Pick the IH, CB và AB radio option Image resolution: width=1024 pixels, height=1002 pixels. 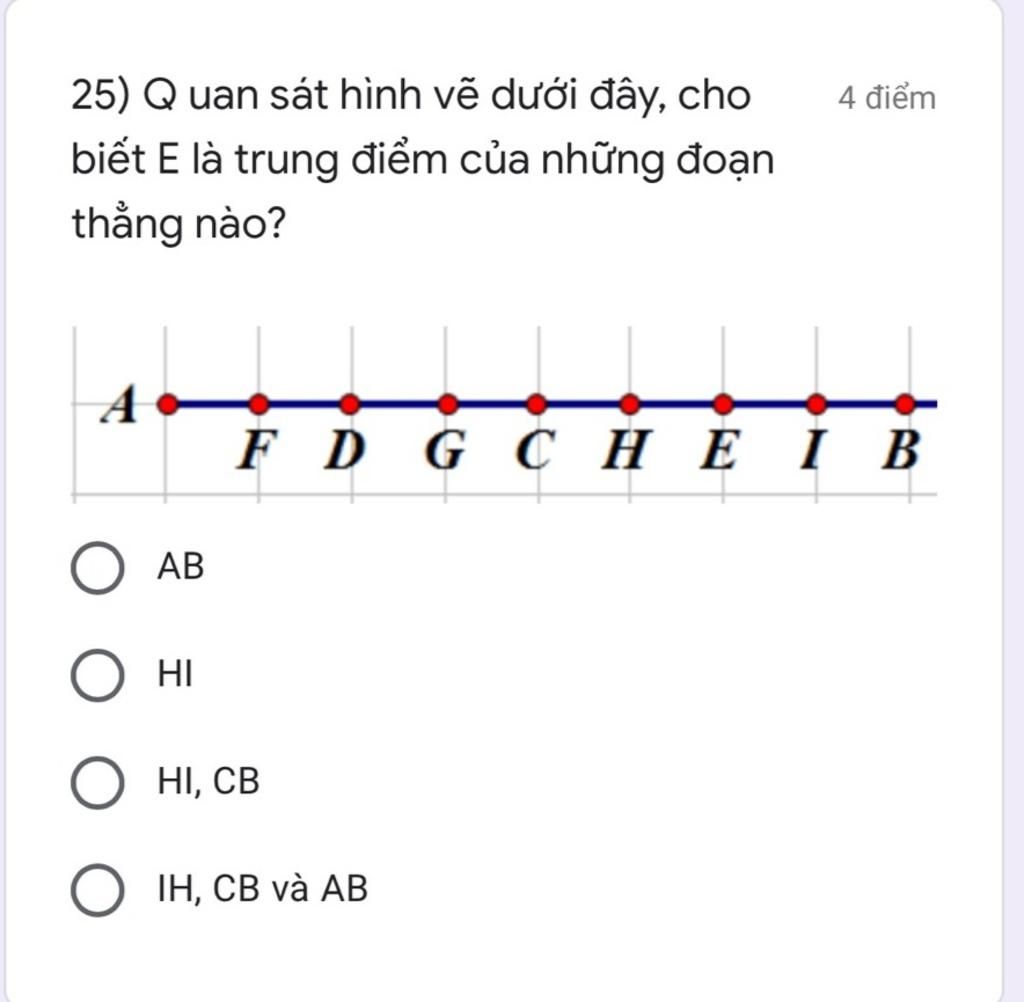97,890
